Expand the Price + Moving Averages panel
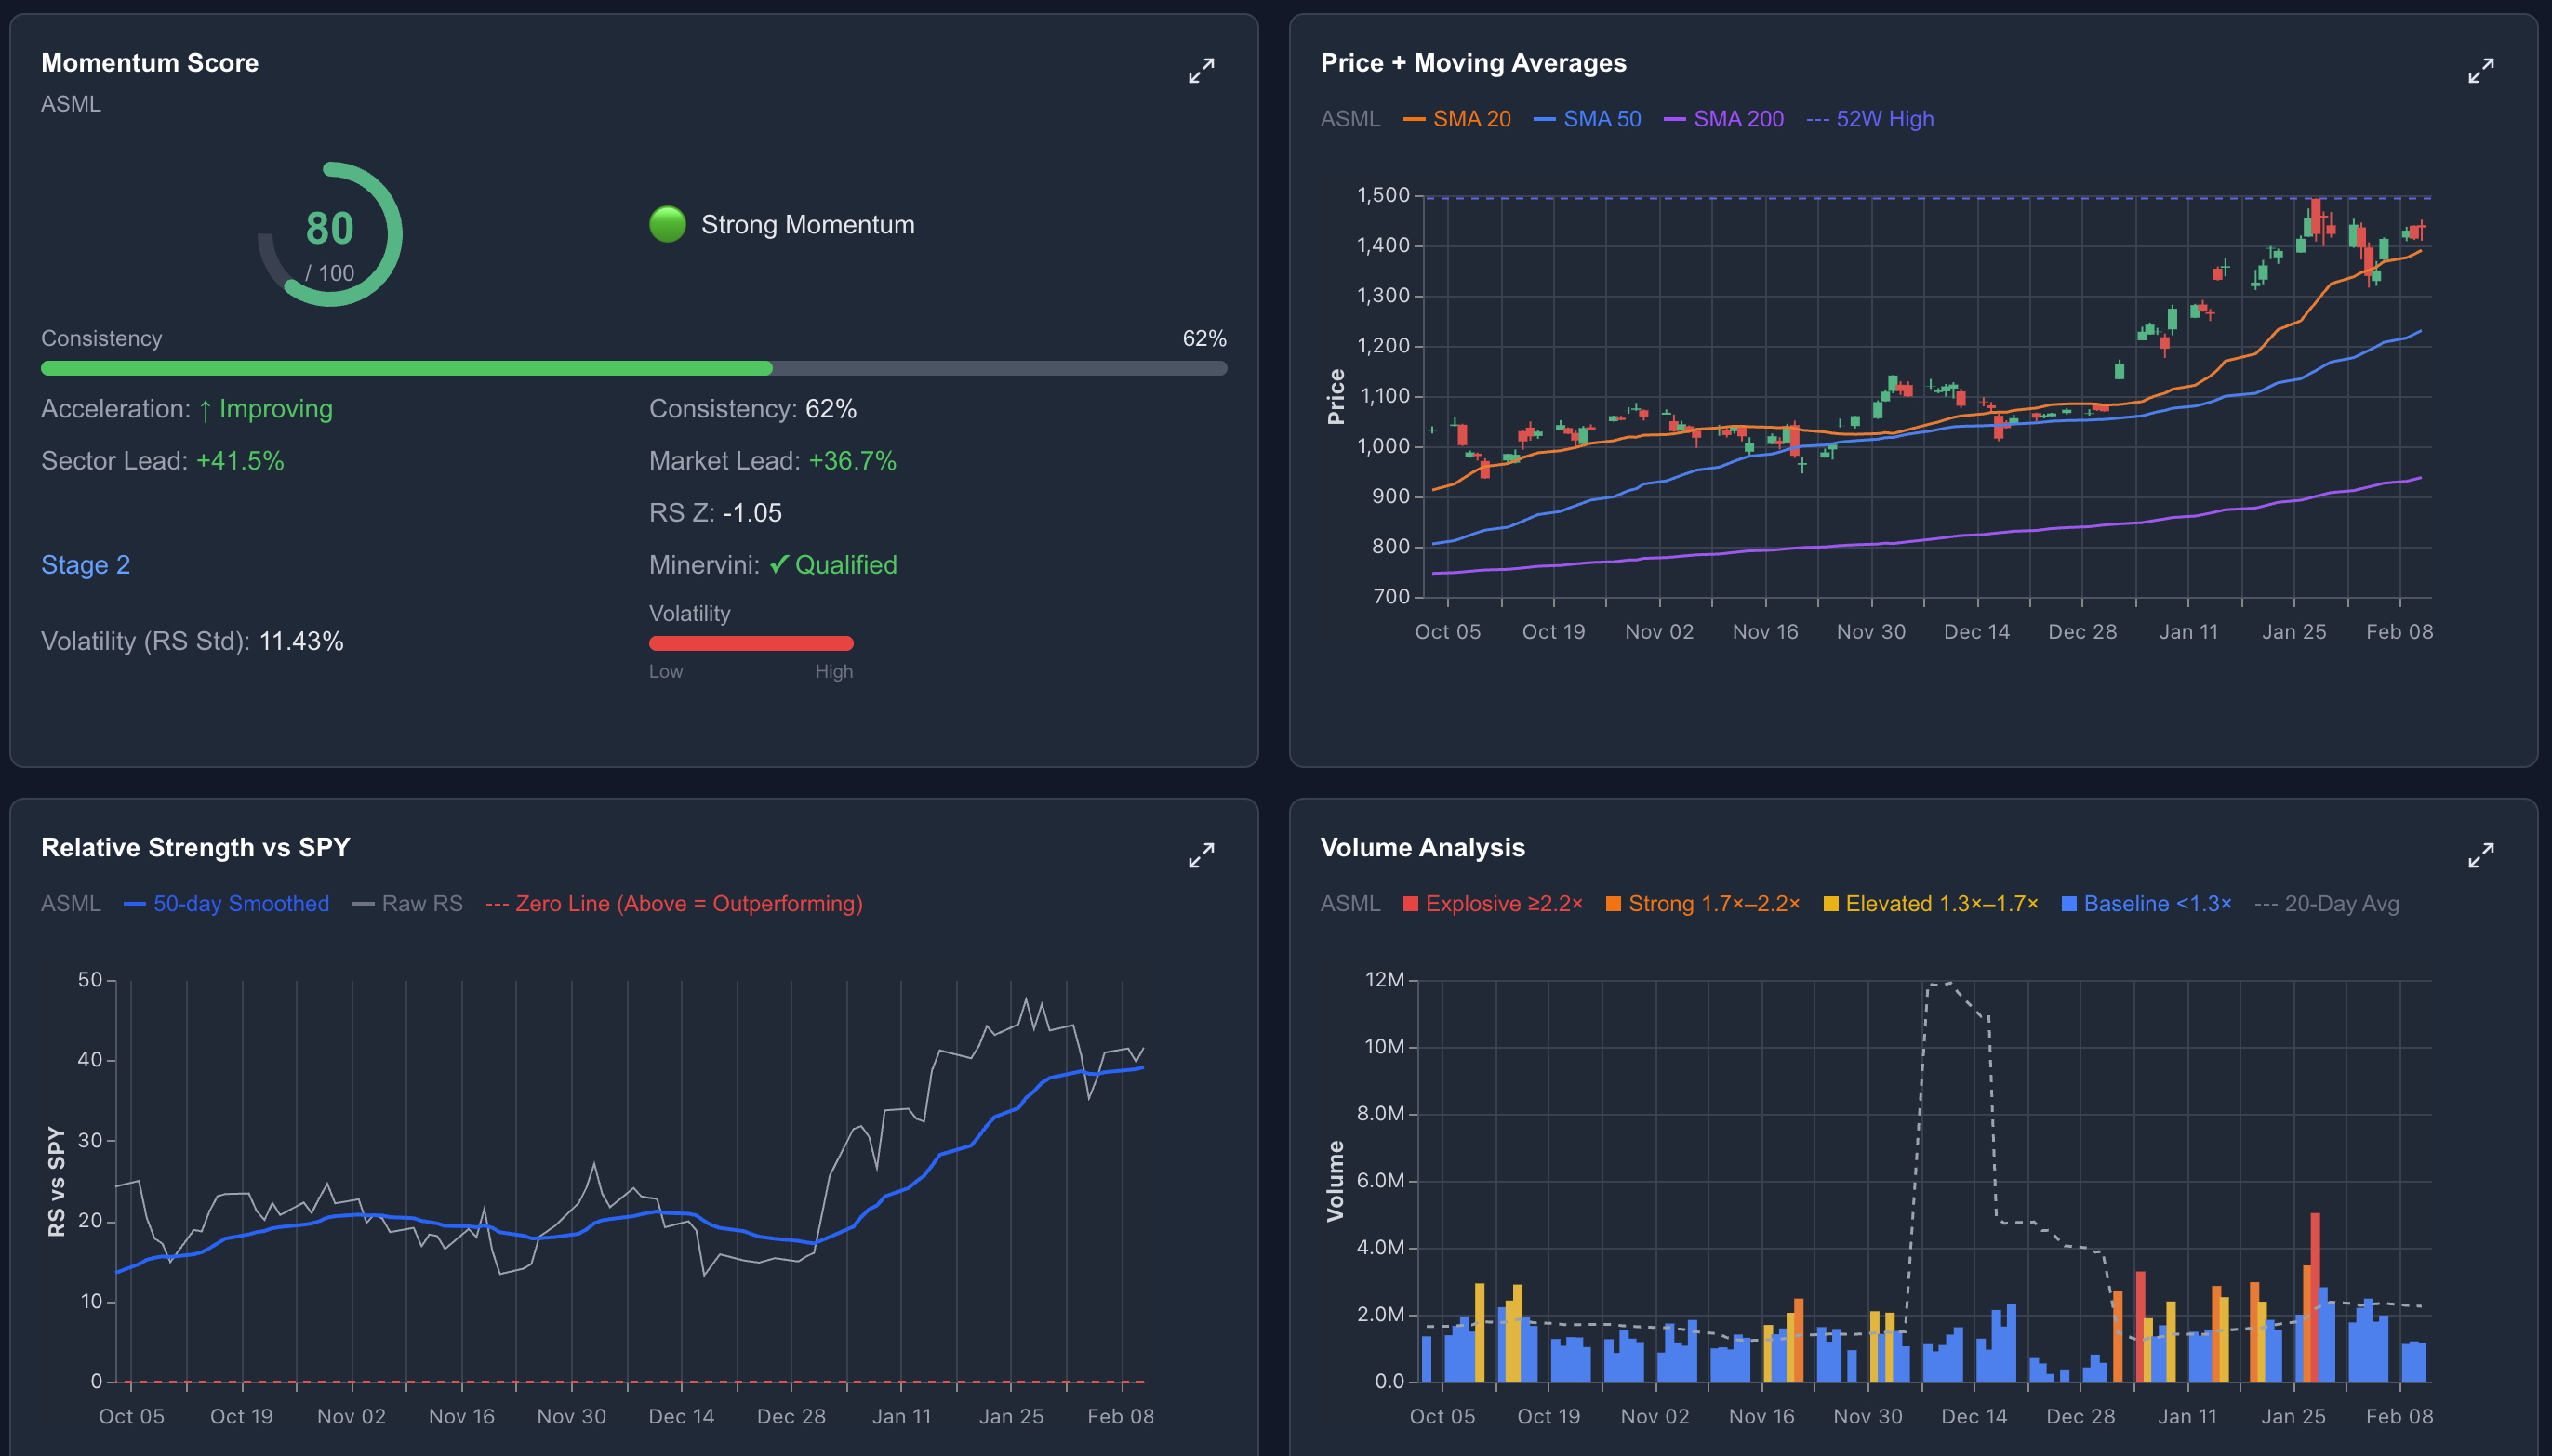This screenshot has height=1456, width=2552. 2481,70
